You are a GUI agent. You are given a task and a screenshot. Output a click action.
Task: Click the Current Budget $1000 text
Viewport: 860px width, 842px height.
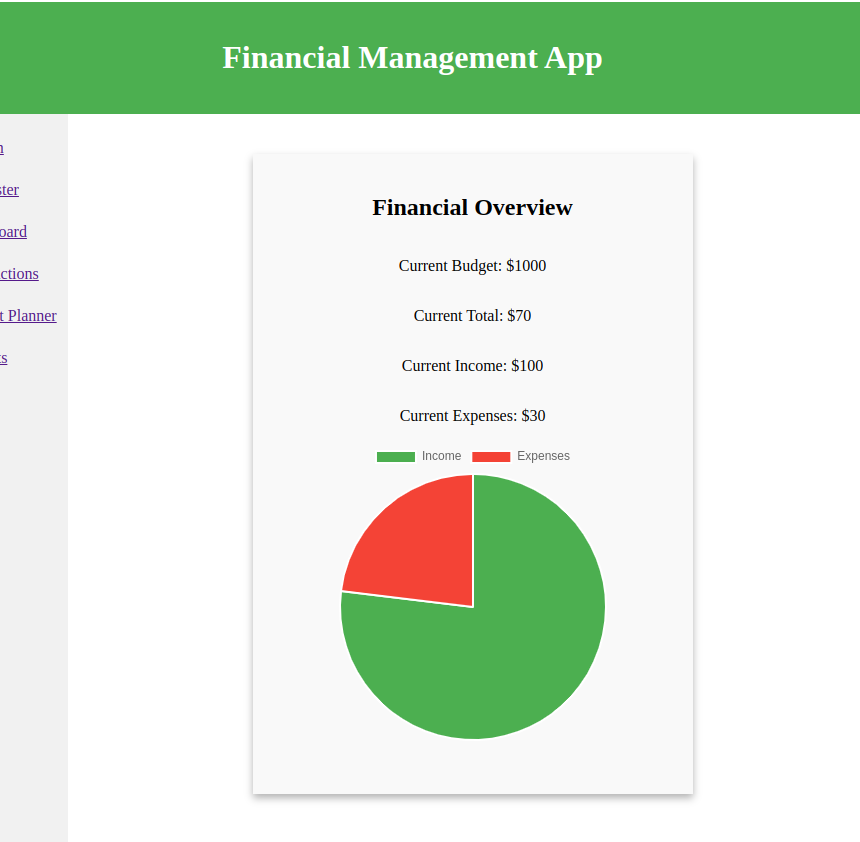point(472,265)
